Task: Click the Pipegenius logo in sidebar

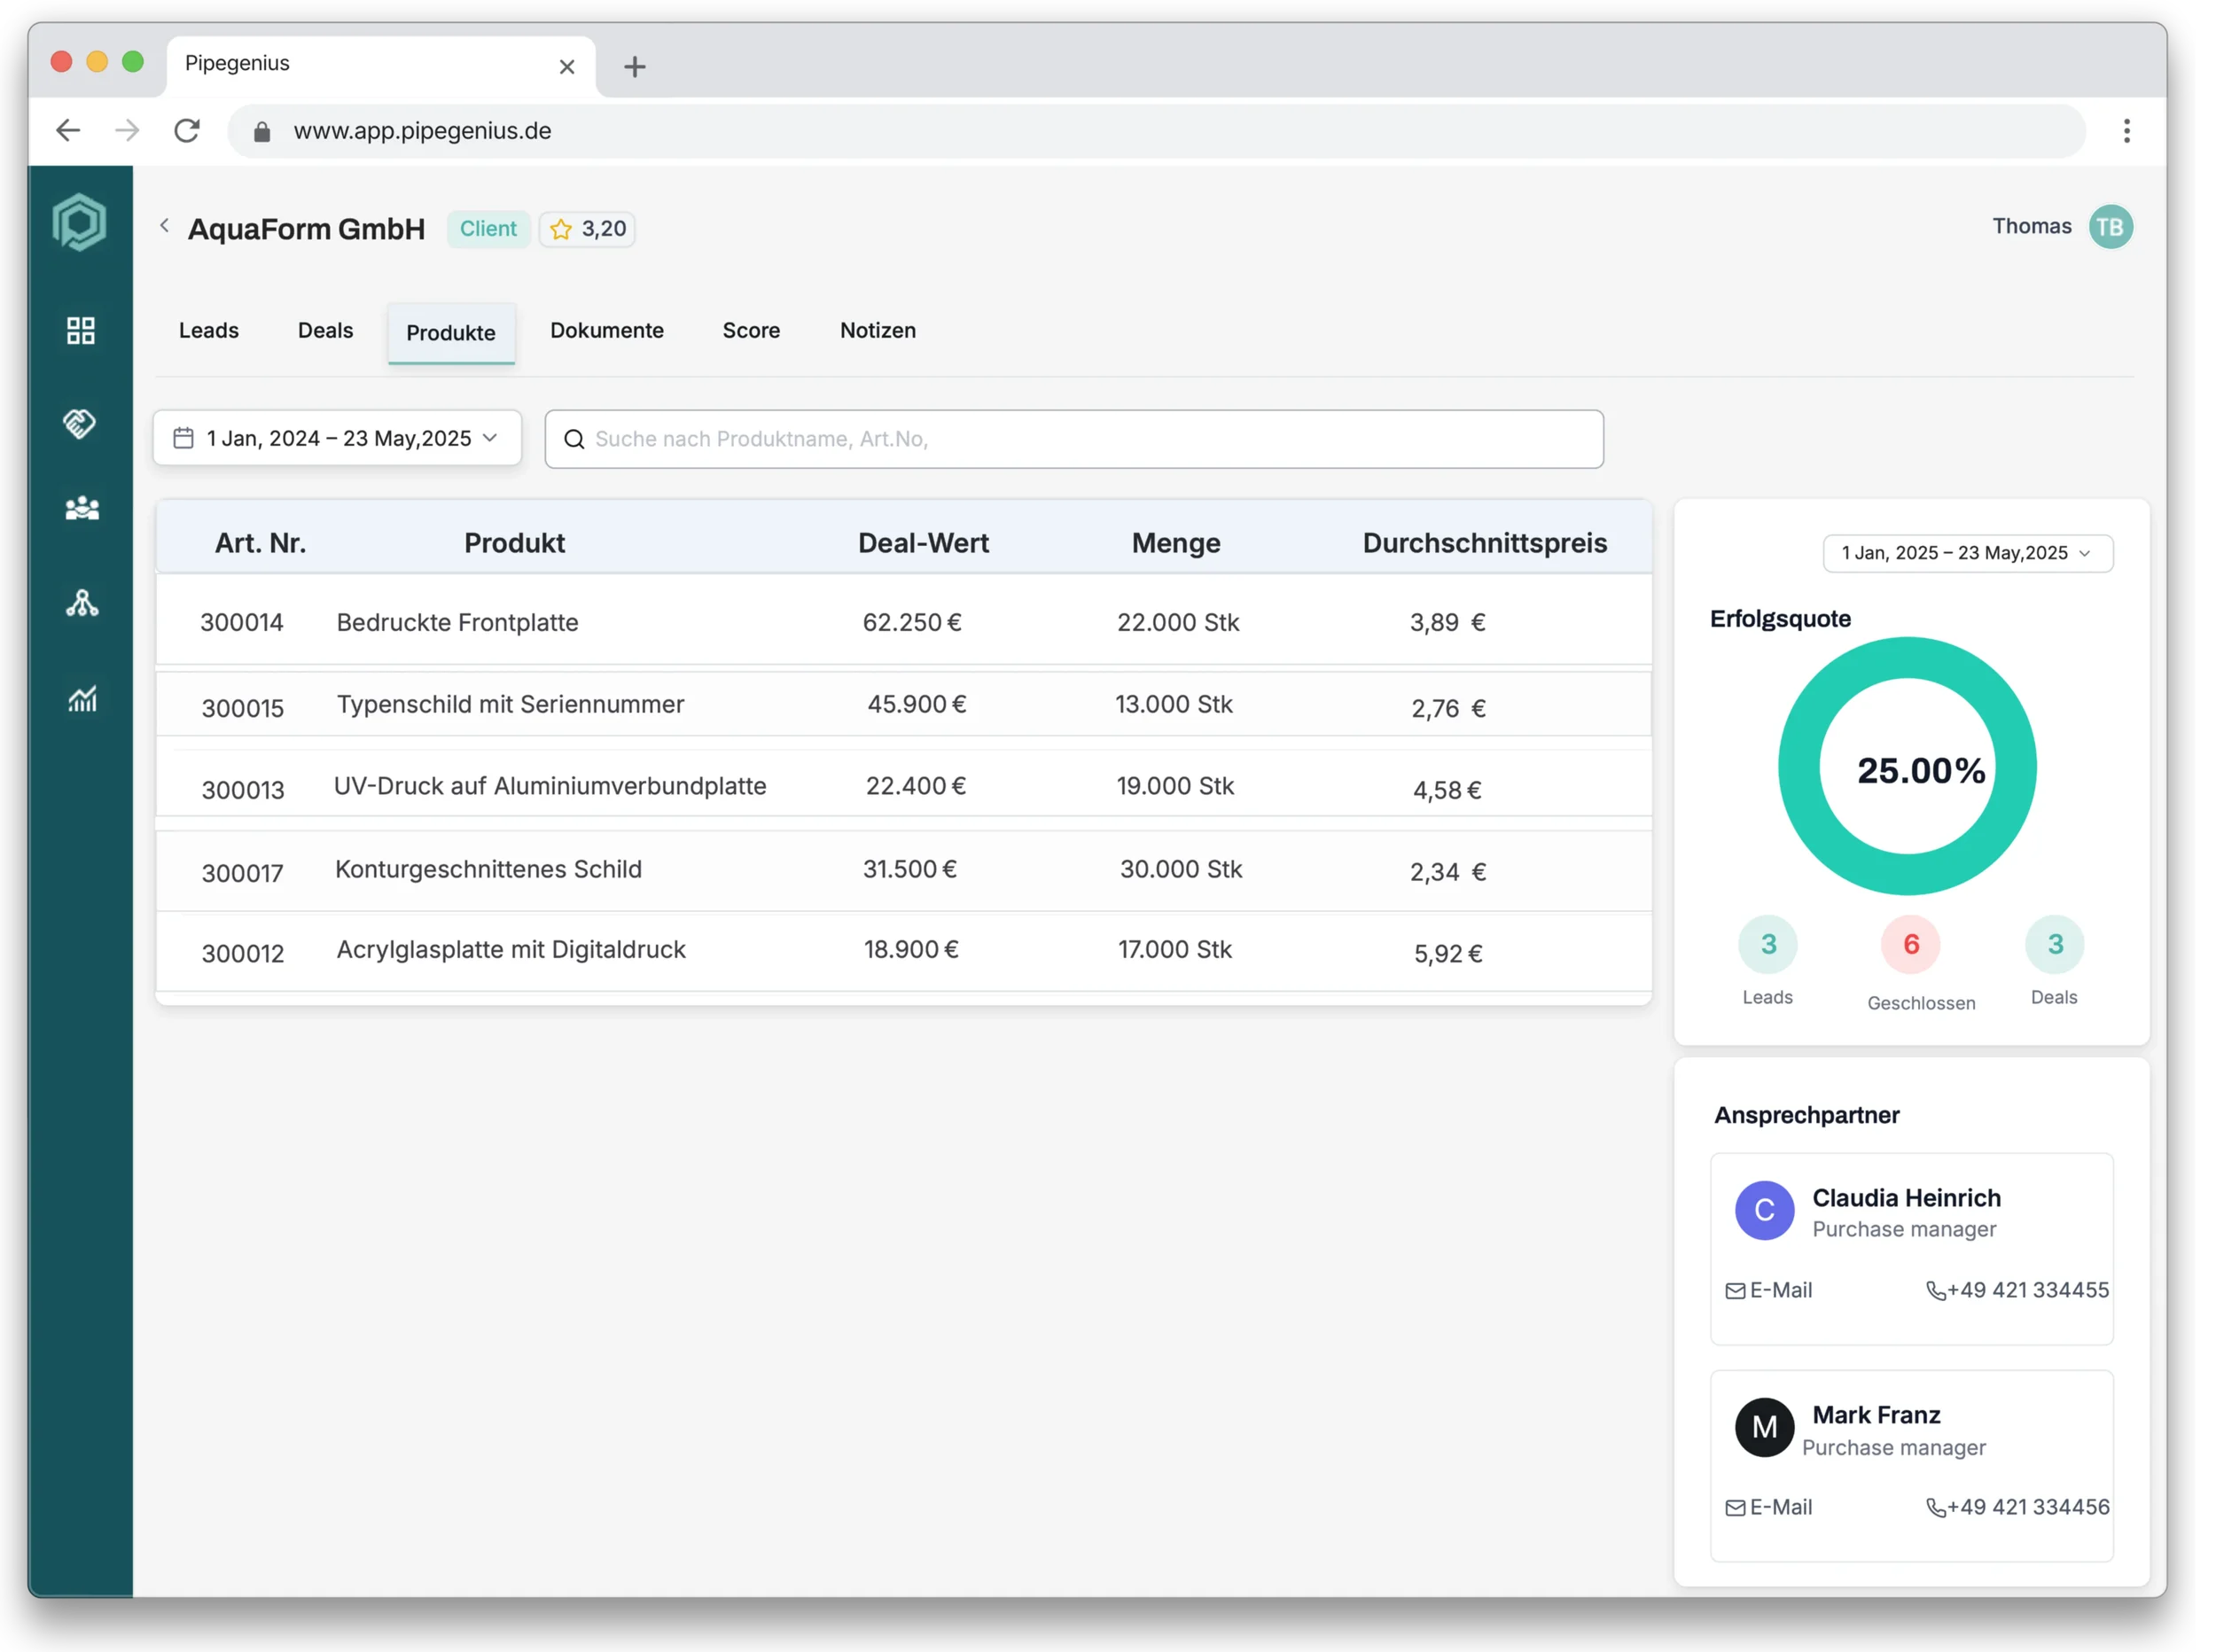Action: 80,222
